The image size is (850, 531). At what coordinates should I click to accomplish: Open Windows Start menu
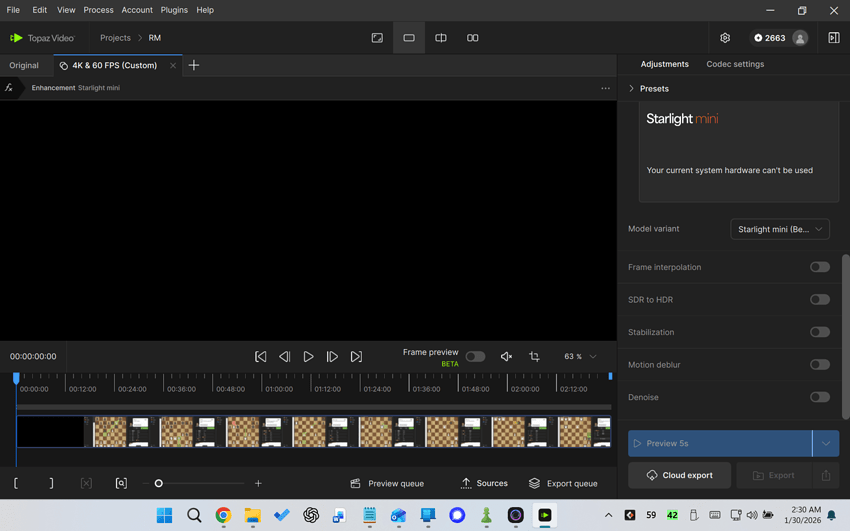[x=164, y=515]
